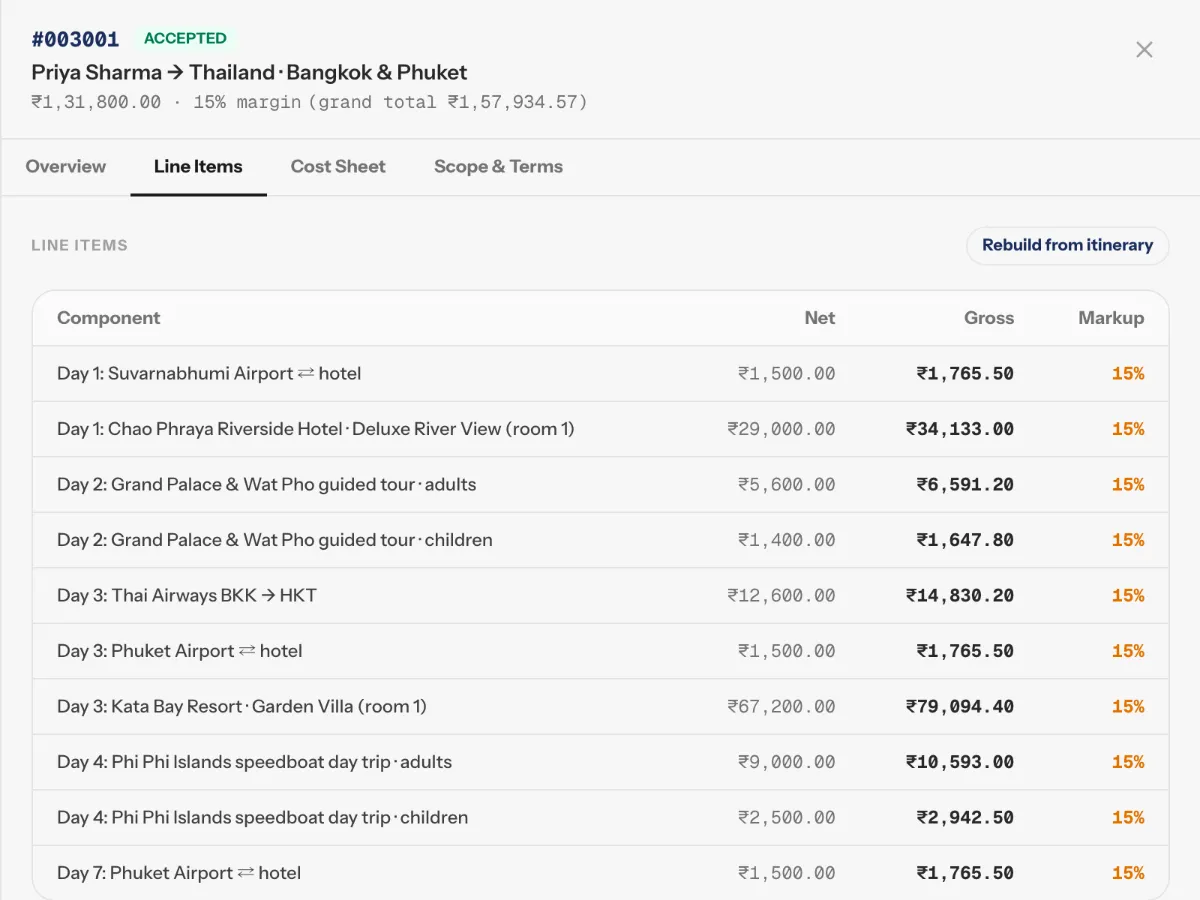Screen dimensions: 1200x900
Task: Click gross value ₹79,094.40
Action: (960, 707)
